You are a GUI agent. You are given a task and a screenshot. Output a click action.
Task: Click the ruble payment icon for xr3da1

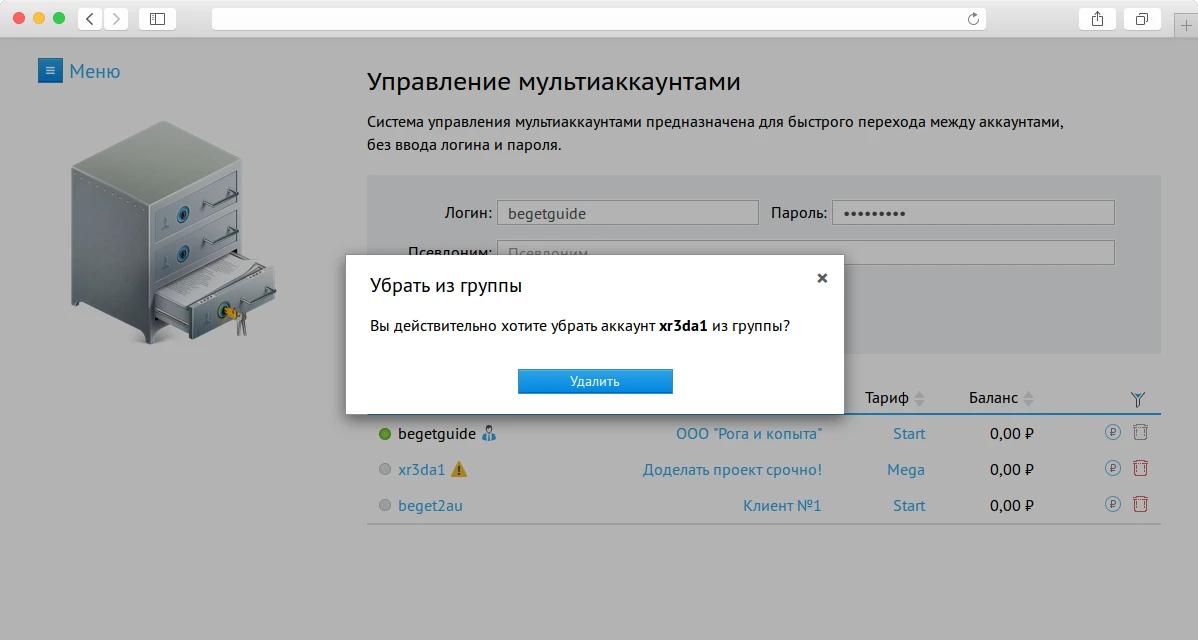click(x=1113, y=469)
